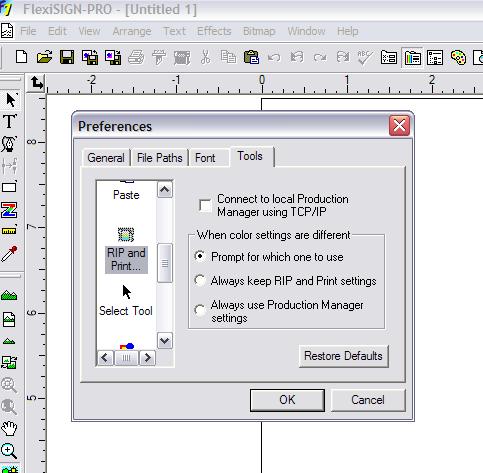Click tool list scroll-up arrow
This screenshot has height=473, width=483.
coord(165,190)
